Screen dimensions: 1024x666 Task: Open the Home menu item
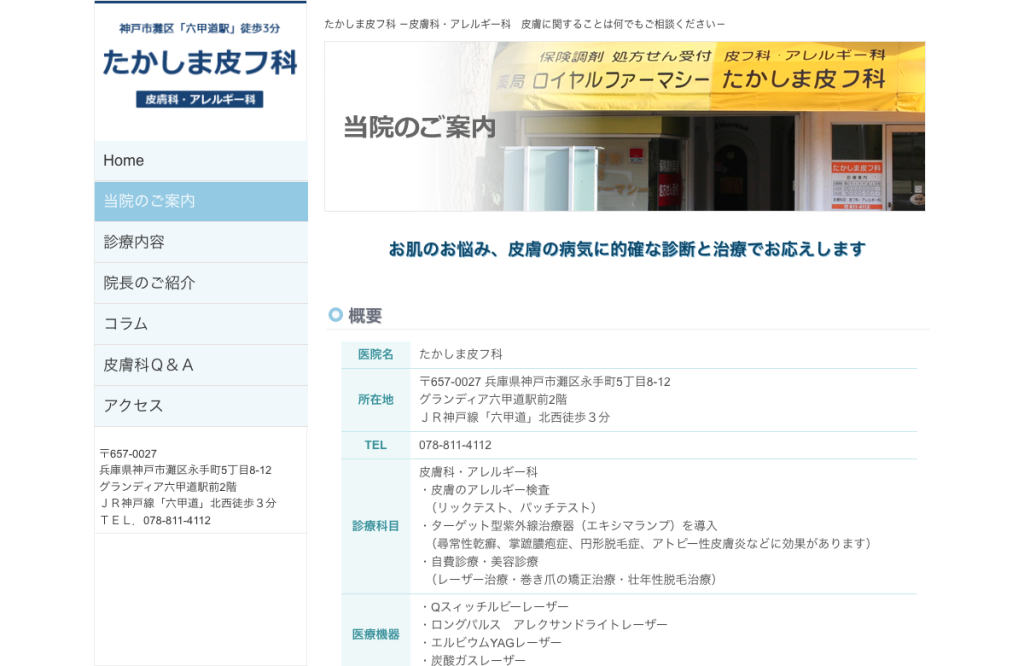coord(201,161)
